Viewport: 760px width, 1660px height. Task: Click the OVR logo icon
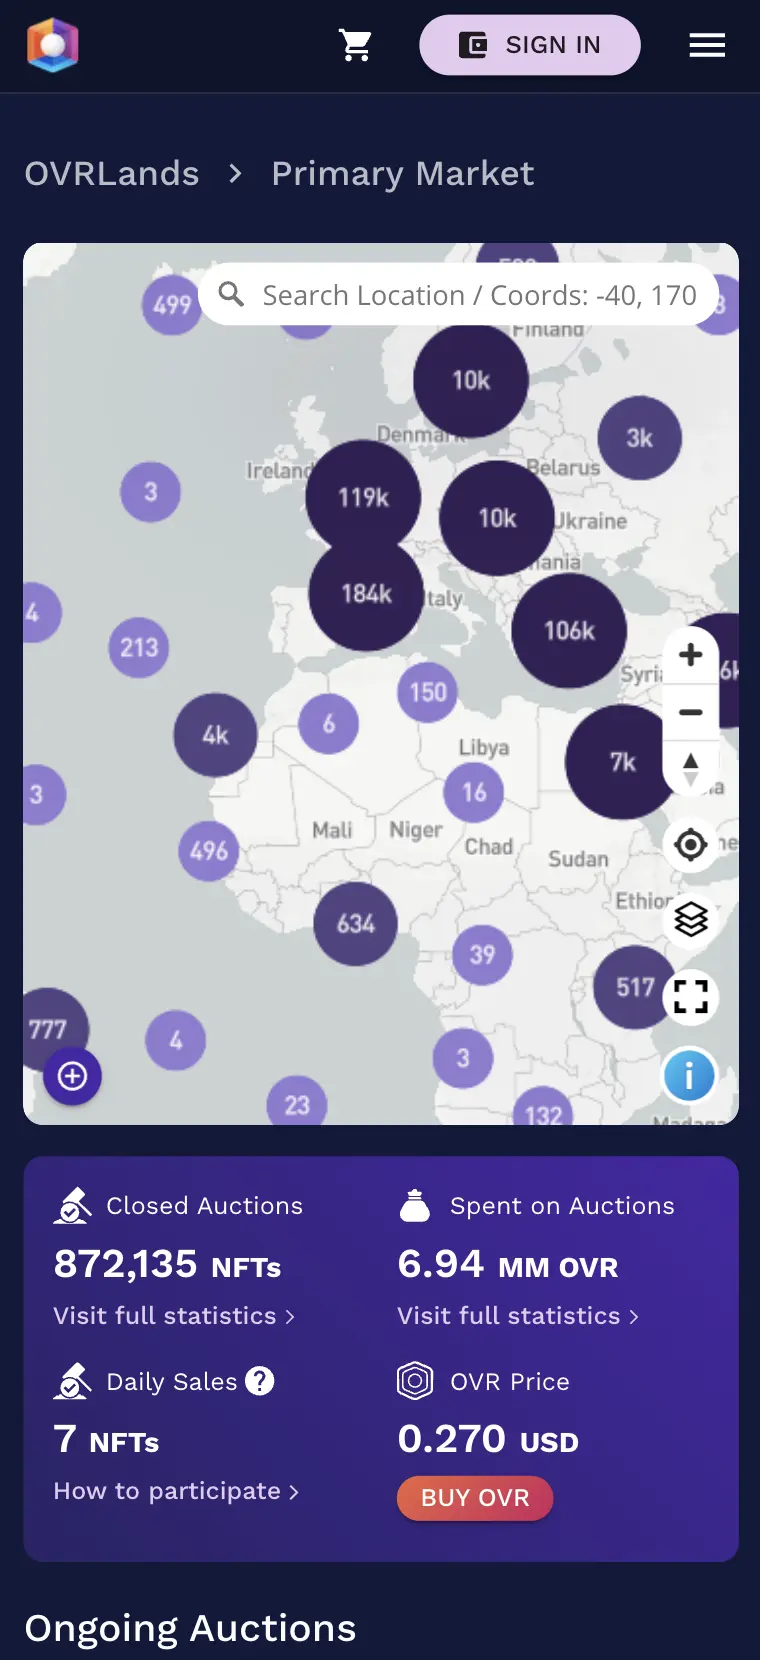(53, 45)
